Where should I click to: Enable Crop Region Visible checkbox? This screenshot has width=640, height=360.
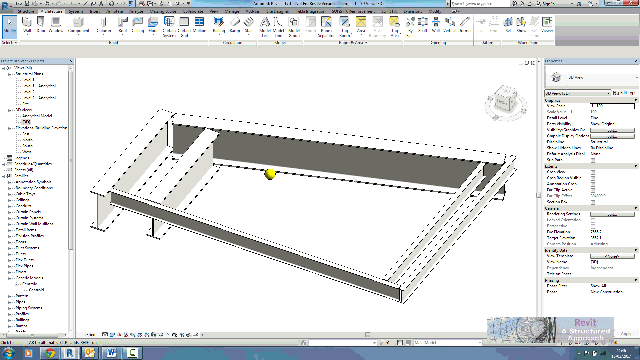[593, 178]
